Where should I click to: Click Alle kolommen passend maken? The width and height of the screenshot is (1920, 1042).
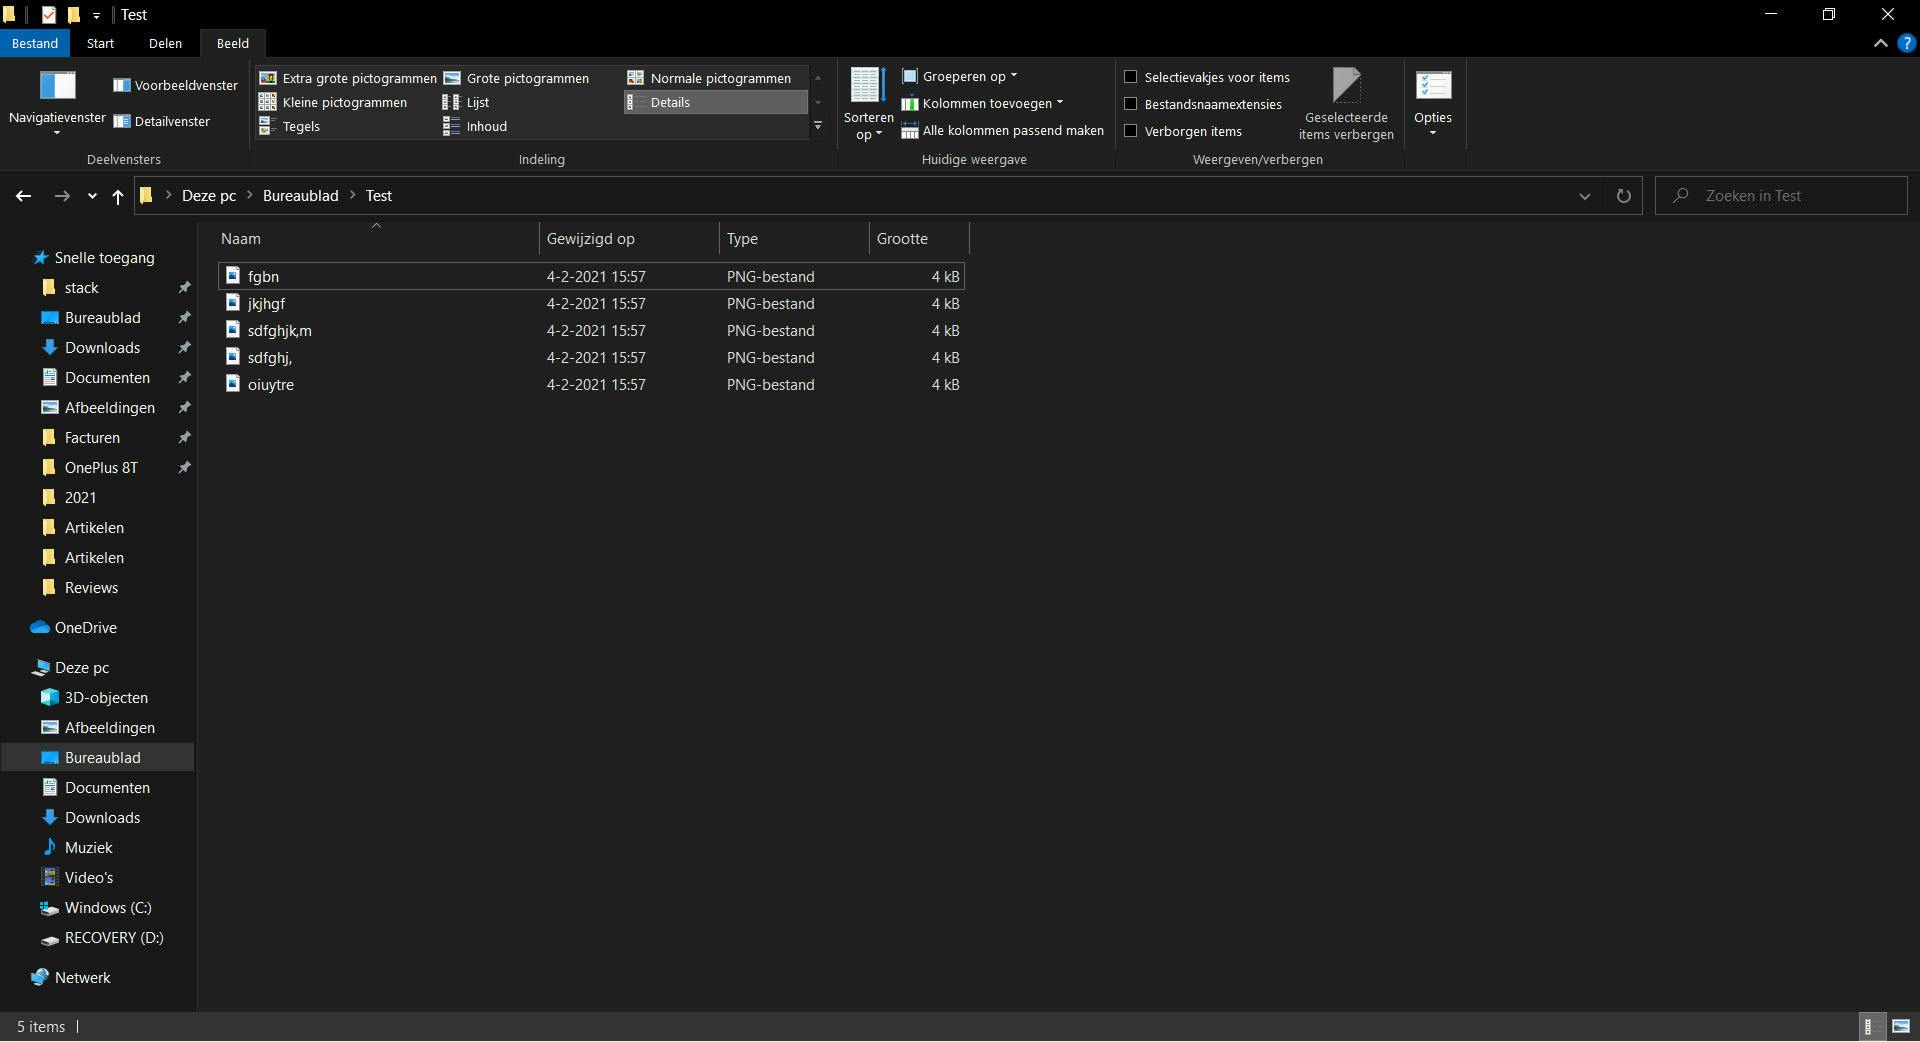click(x=1003, y=131)
